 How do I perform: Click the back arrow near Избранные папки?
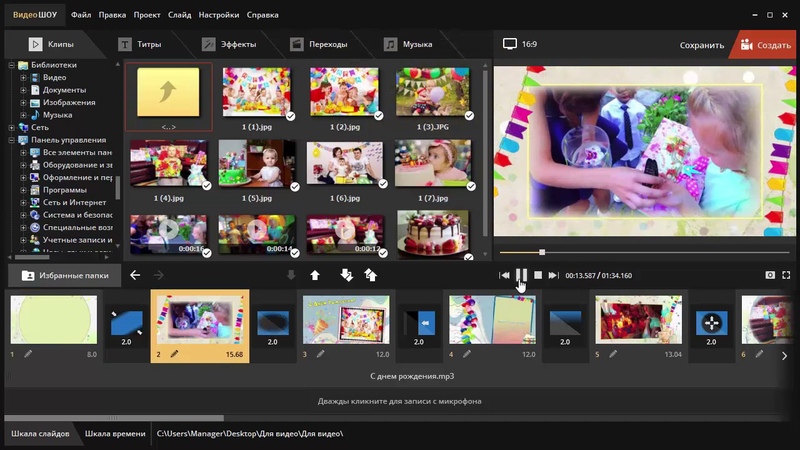click(135, 275)
